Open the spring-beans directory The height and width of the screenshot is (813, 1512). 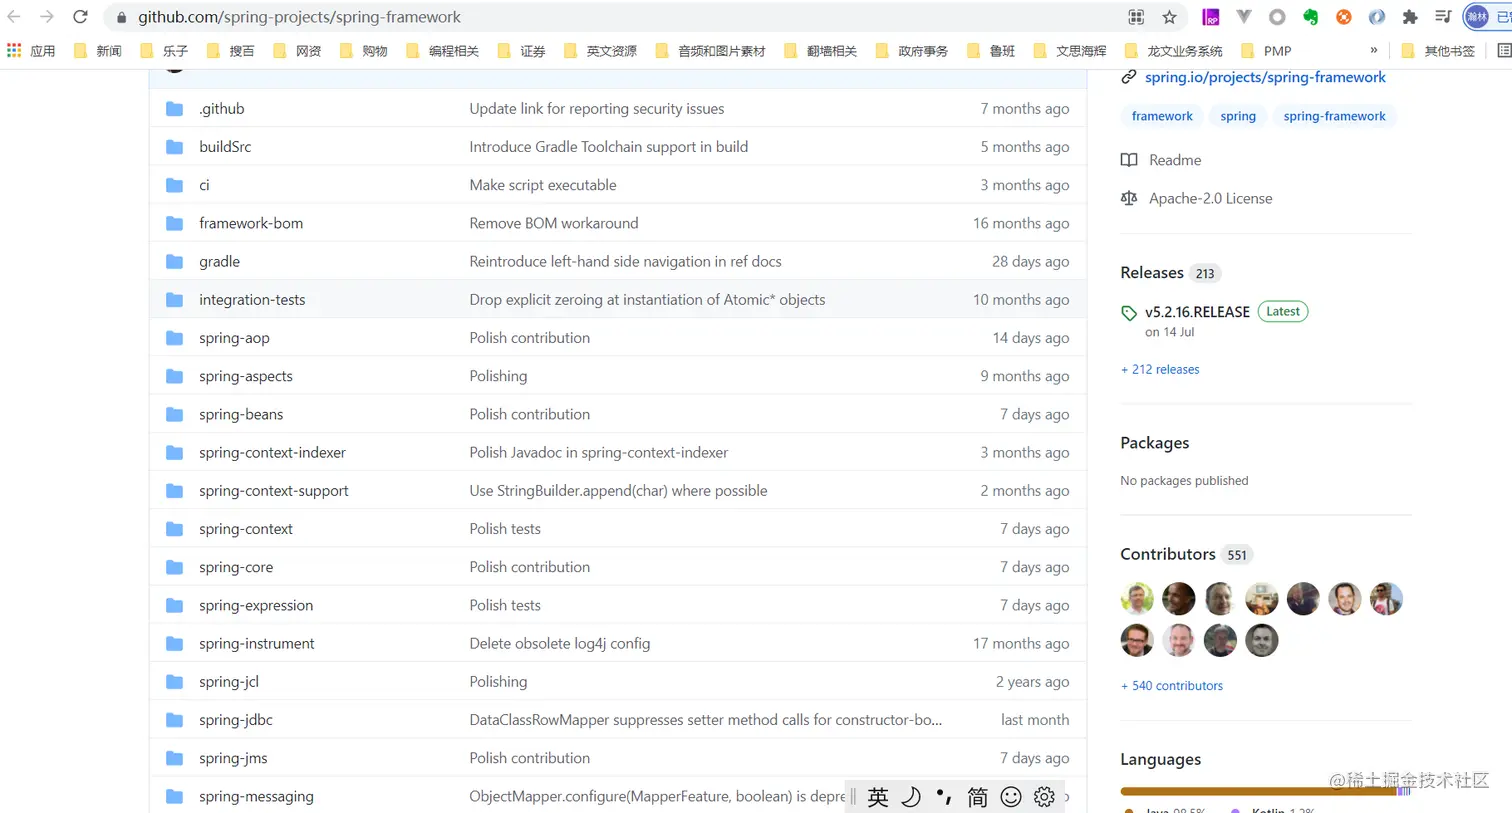241,414
